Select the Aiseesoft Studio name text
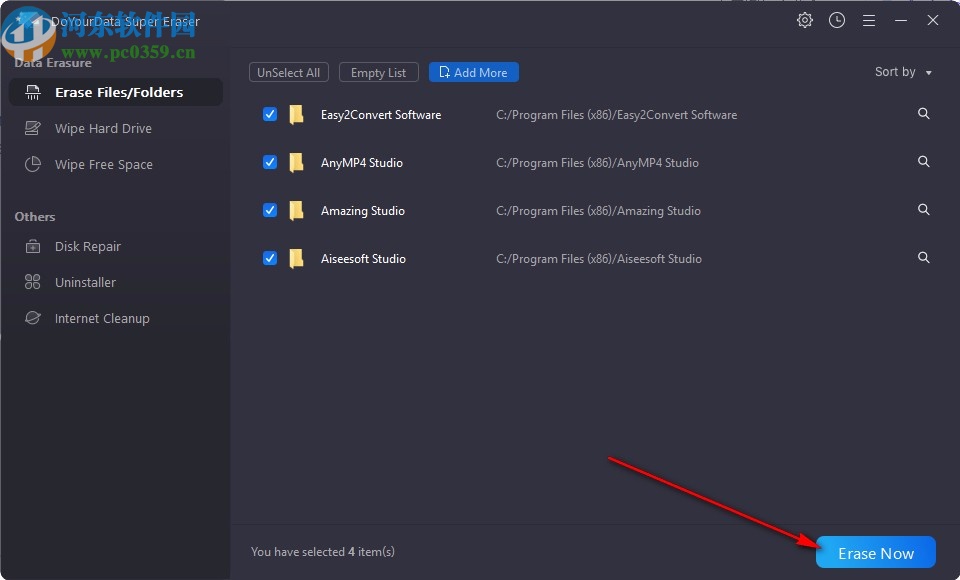Viewport: 960px width, 580px height. pyautogui.click(x=363, y=258)
